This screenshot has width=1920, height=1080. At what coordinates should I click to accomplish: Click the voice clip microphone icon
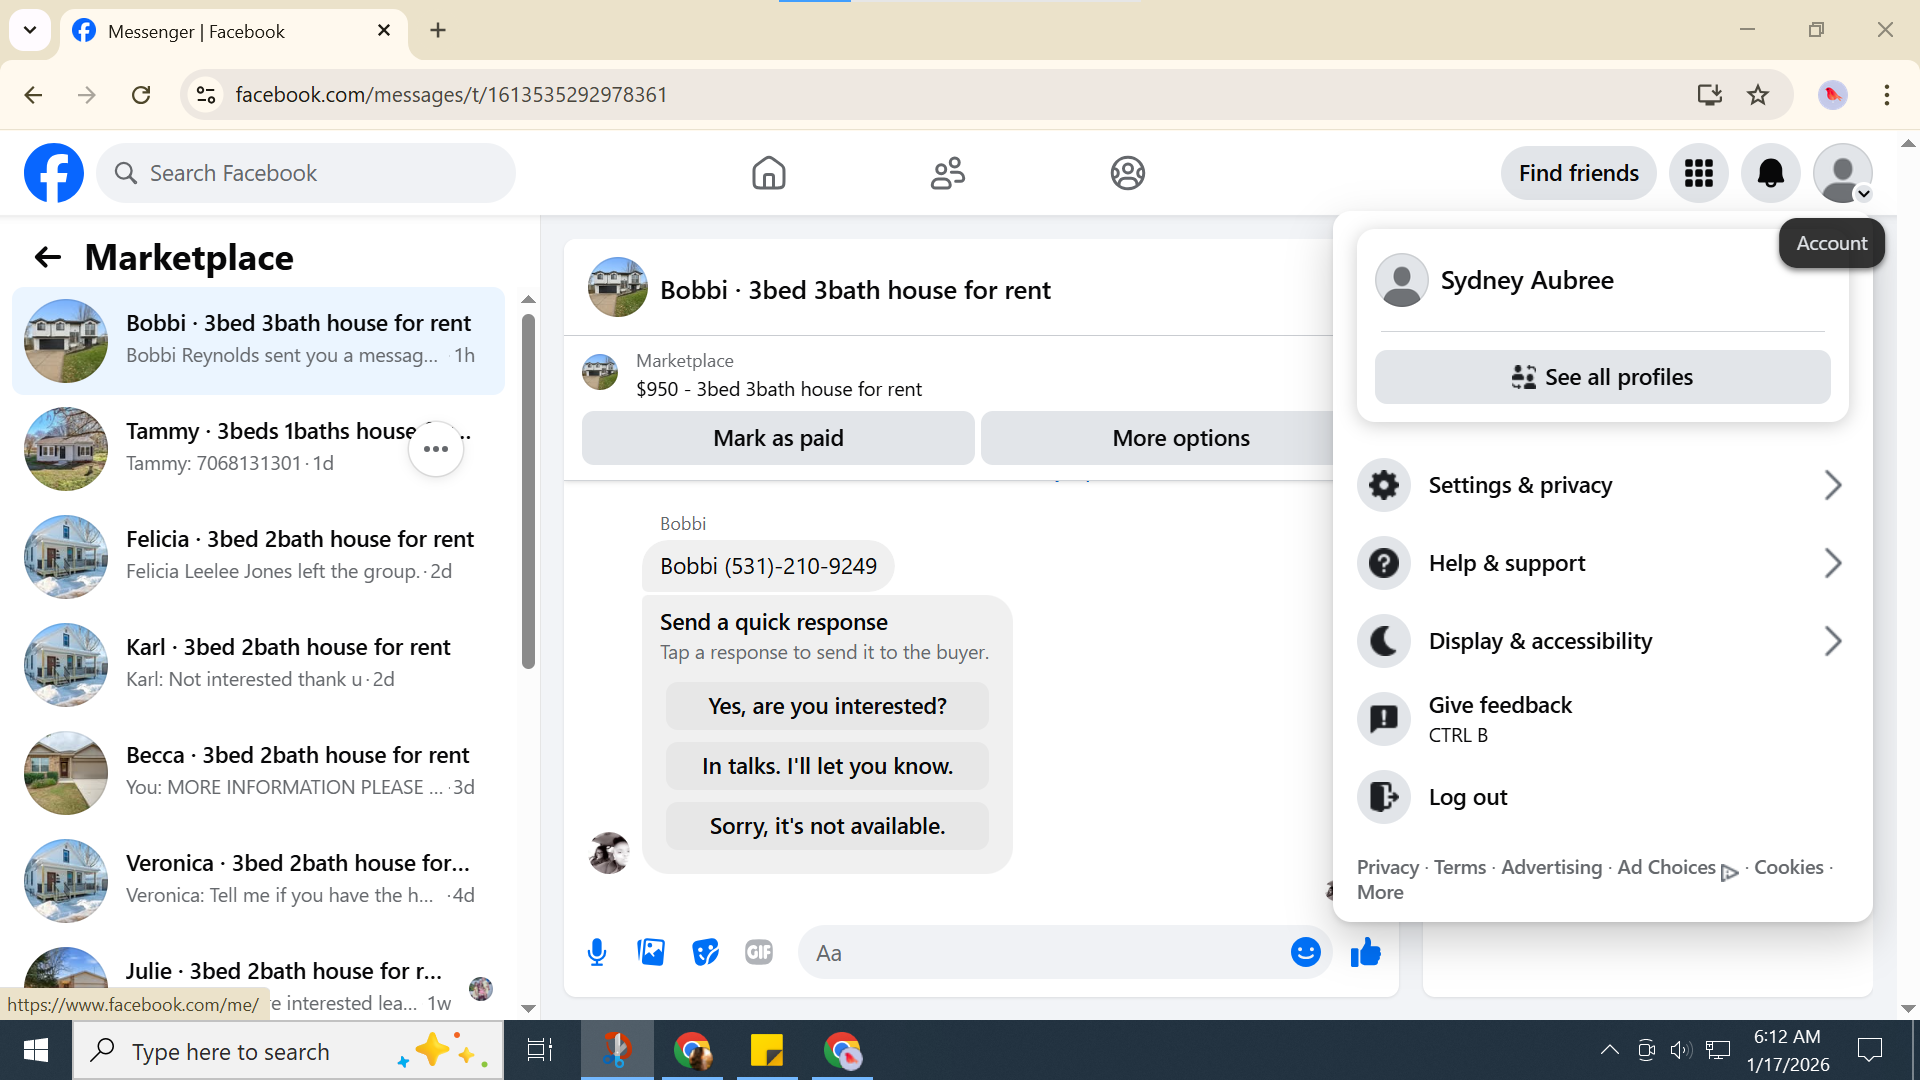click(x=597, y=952)
